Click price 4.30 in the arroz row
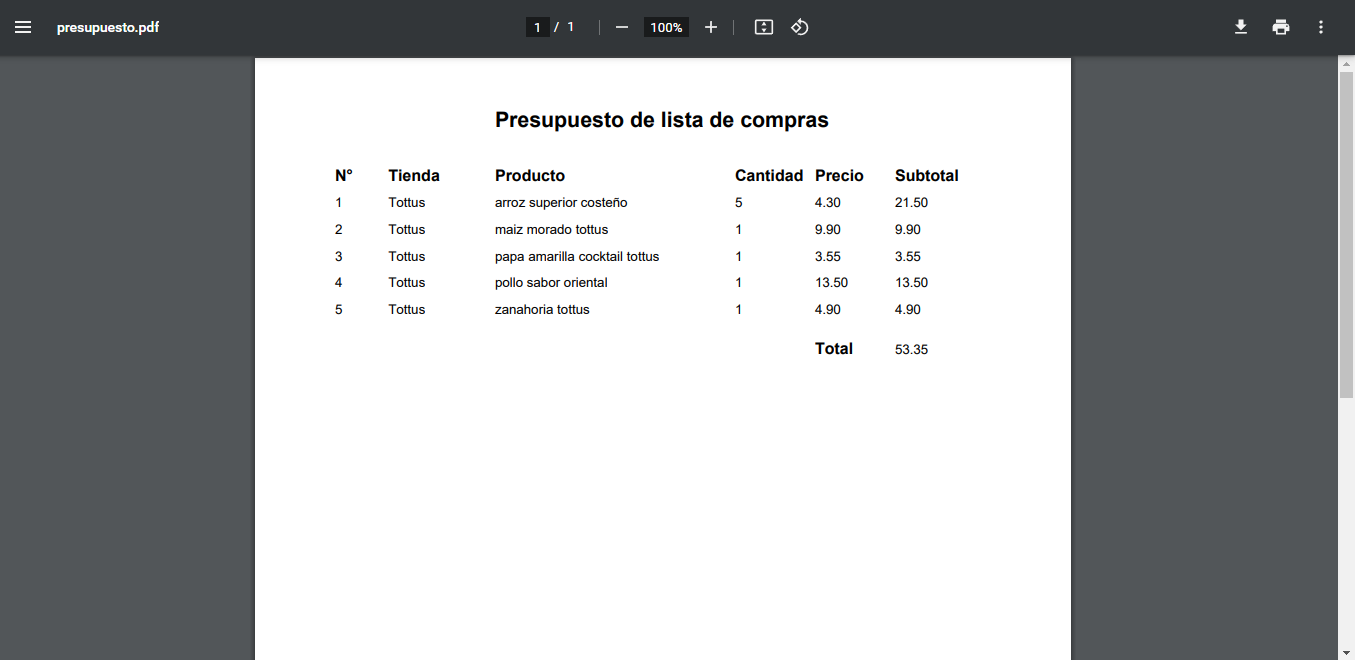The height and width of the screenshot is (660, 1355). click(x=828, y=202)
